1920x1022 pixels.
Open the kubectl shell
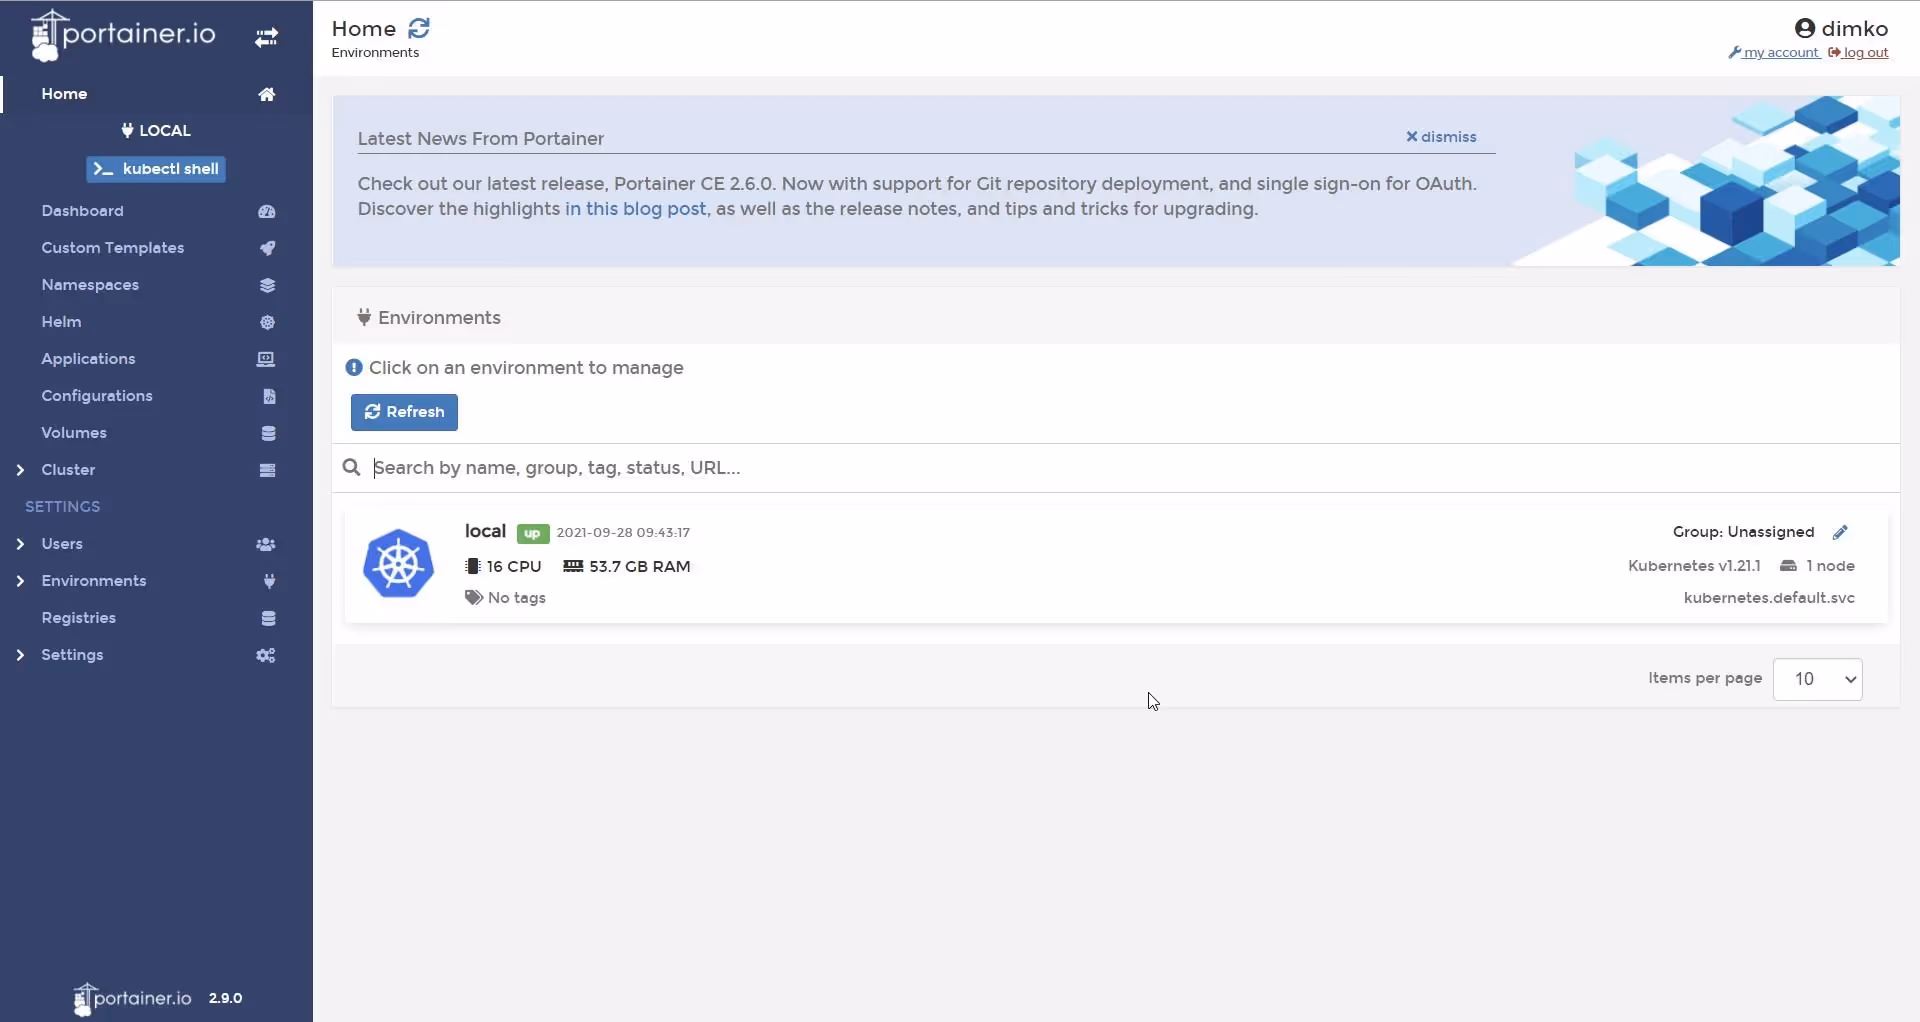(x=156, y=169)
